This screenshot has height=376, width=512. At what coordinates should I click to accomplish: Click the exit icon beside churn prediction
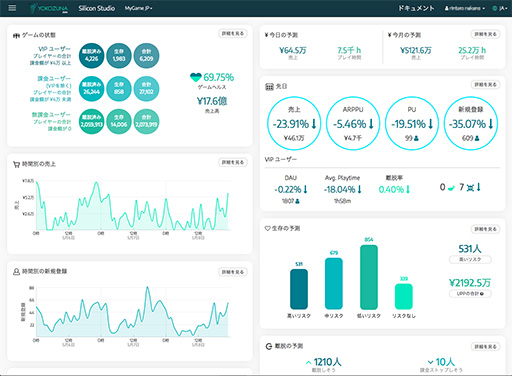(269, 346)
